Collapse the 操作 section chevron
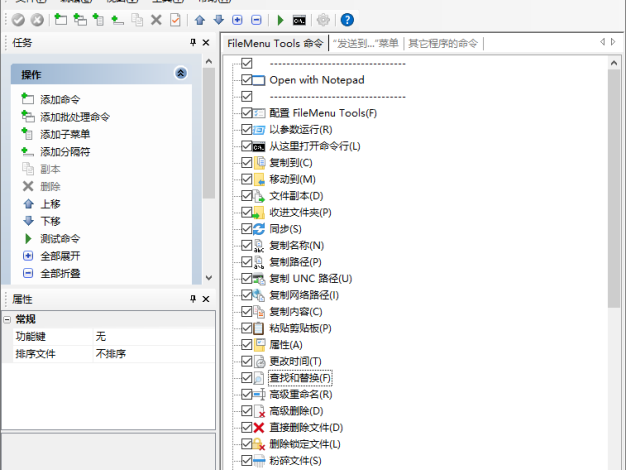The width and height of the screenshot is (626, 470). pos(181,73)
